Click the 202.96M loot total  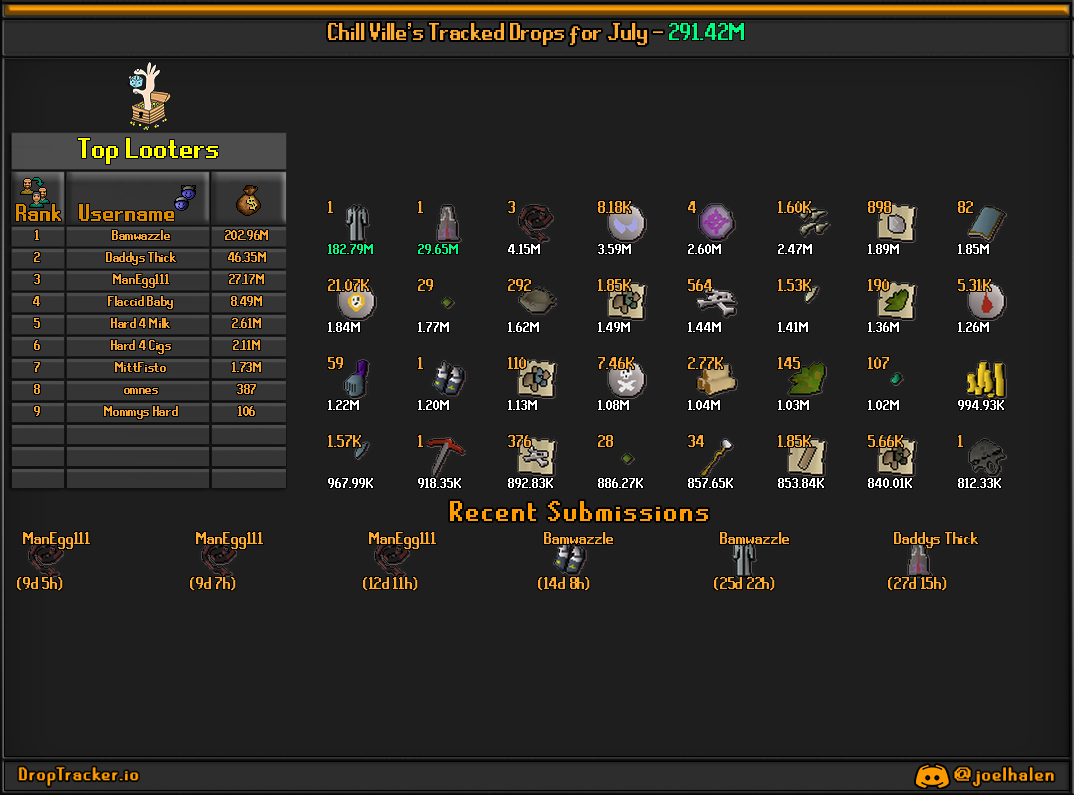[x=247, y=236]
